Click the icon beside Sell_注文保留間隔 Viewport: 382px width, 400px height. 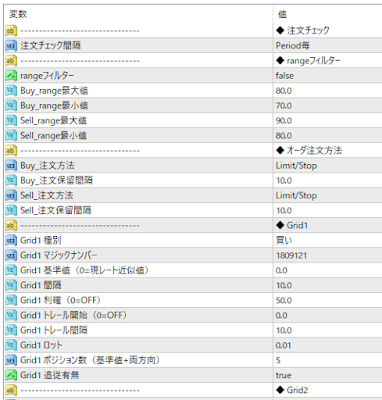coord(11,210)
